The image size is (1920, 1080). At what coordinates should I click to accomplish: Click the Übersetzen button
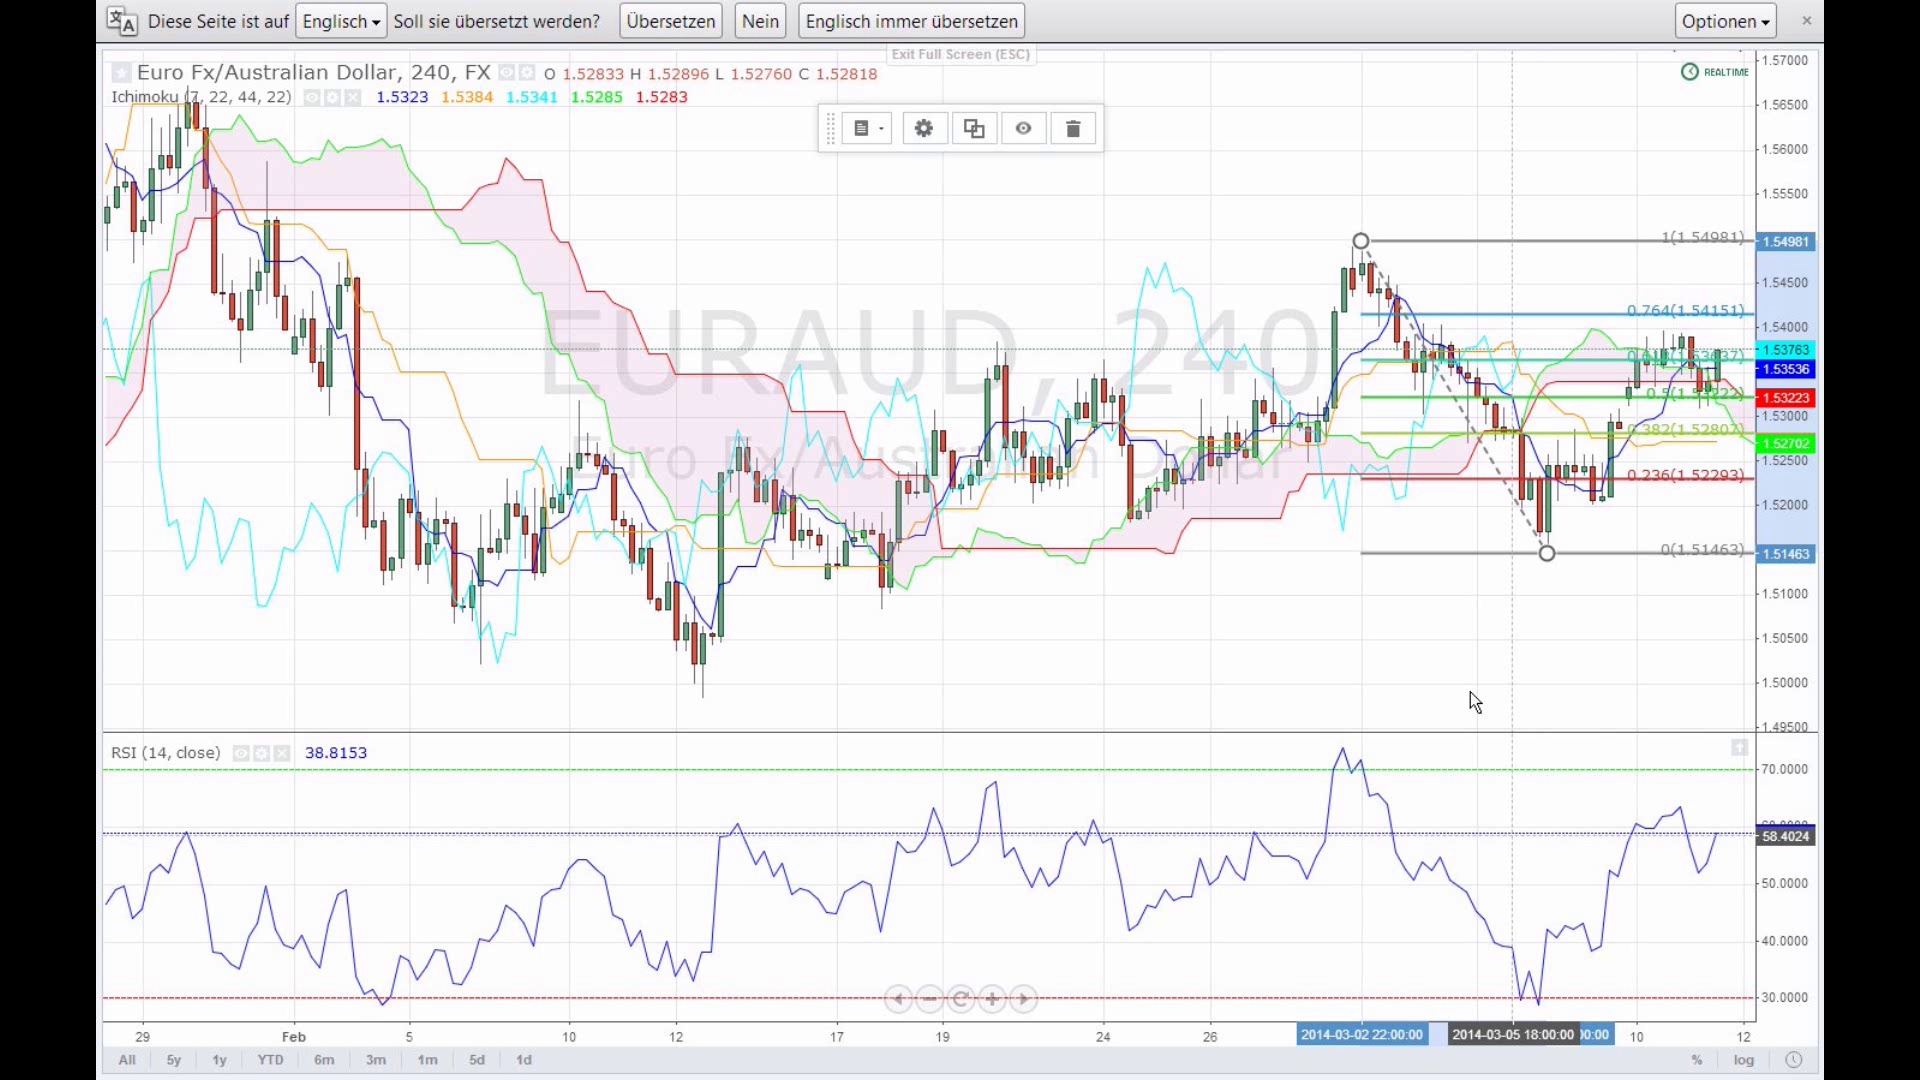coord(670,21)
